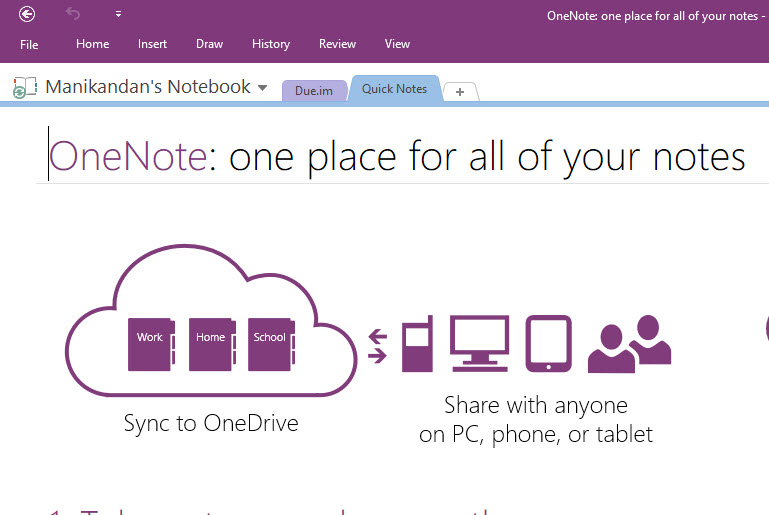The width and height of the screenshot is (769, 515).
Task: Open the Customize Quick Access Toolbar dropdown
Action: [x=118, y=14]
